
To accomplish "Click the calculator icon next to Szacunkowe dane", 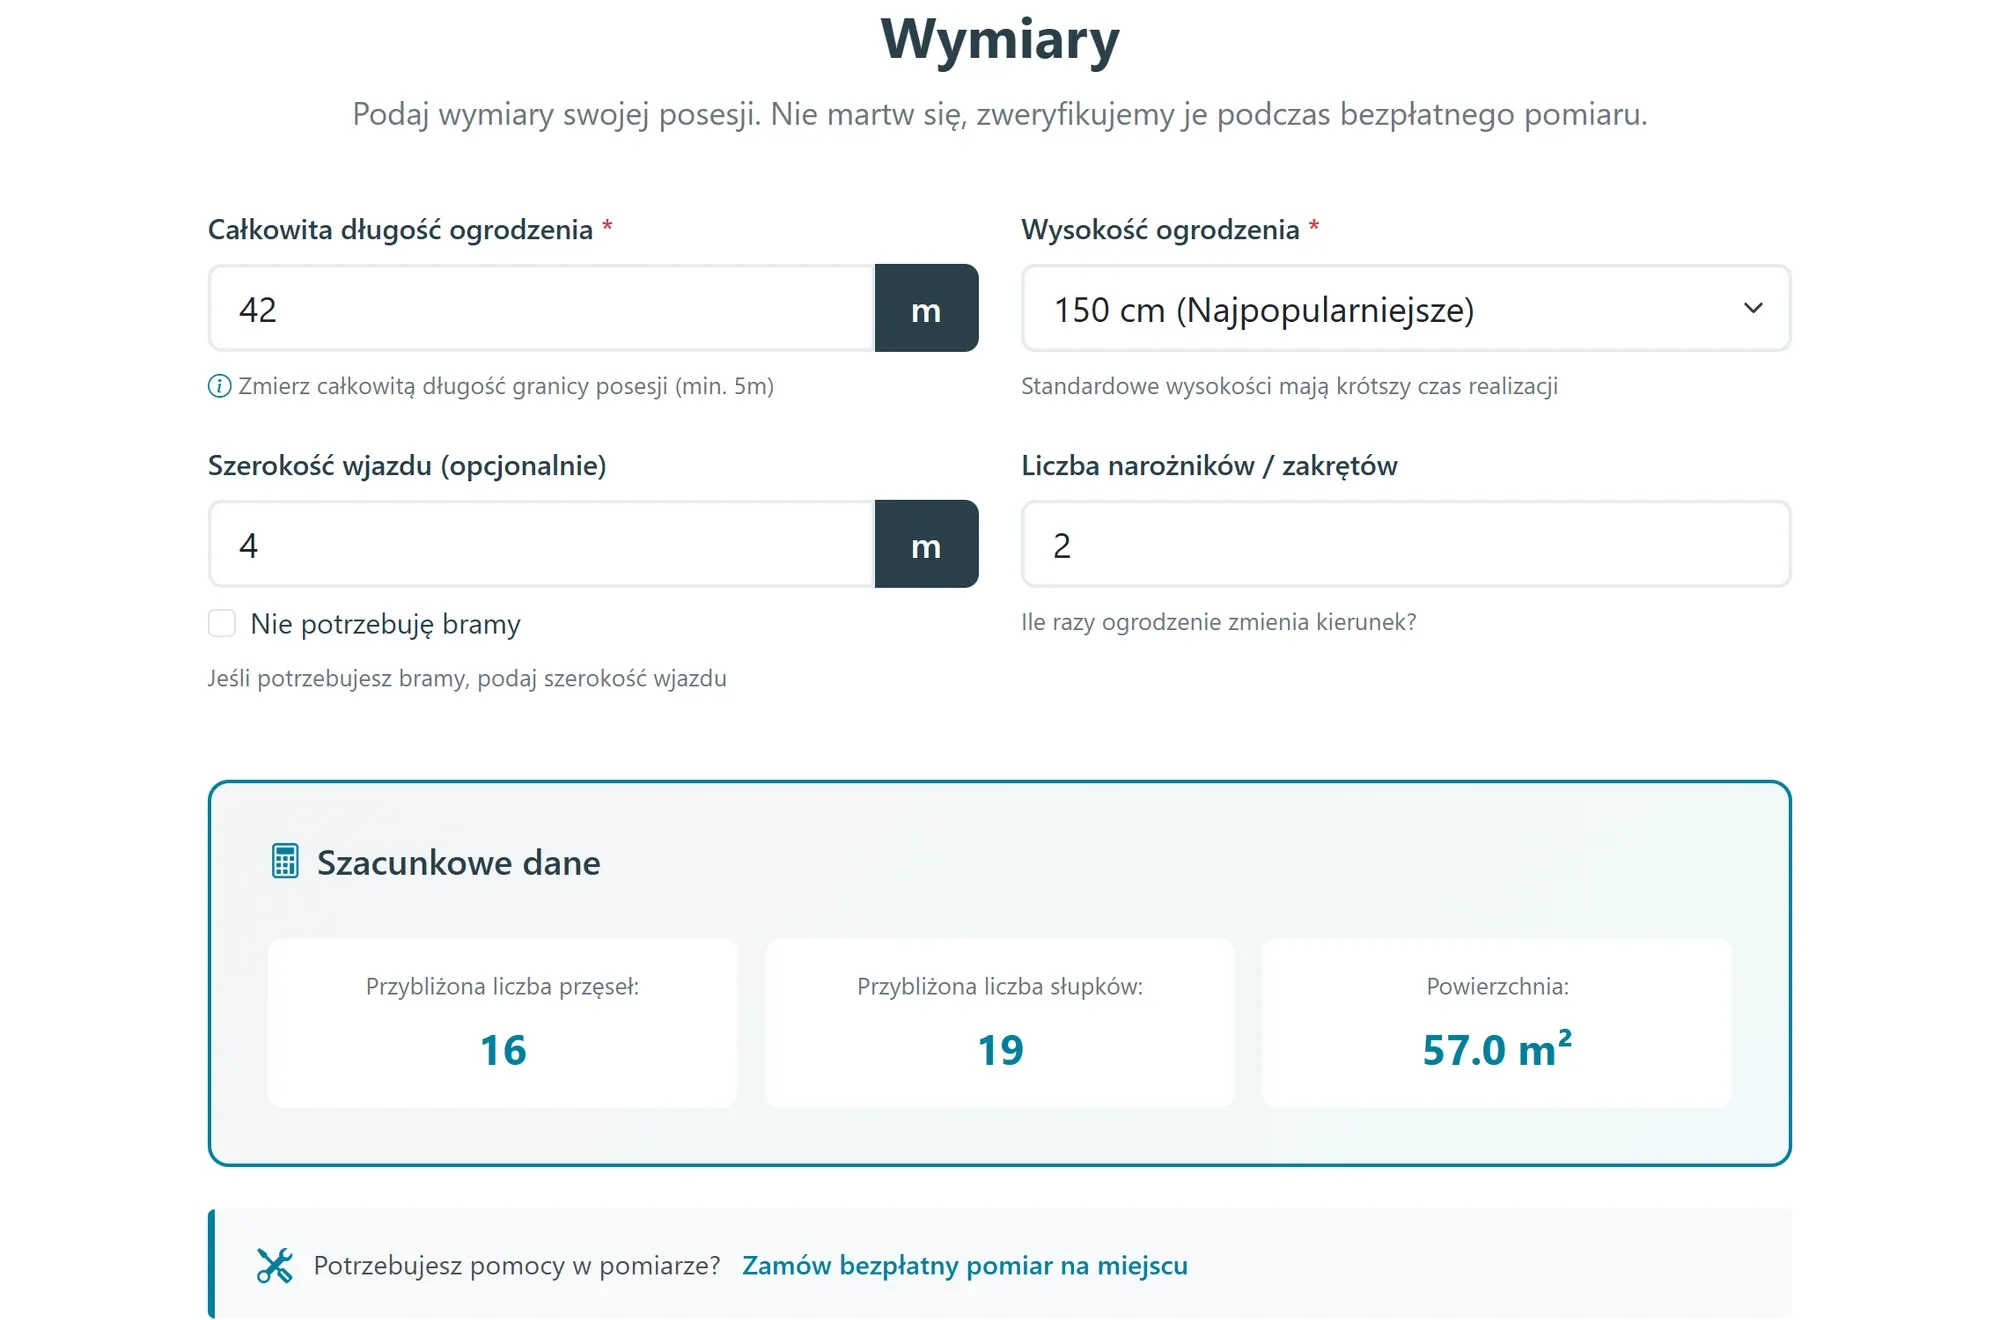I will tap(285, 861).
